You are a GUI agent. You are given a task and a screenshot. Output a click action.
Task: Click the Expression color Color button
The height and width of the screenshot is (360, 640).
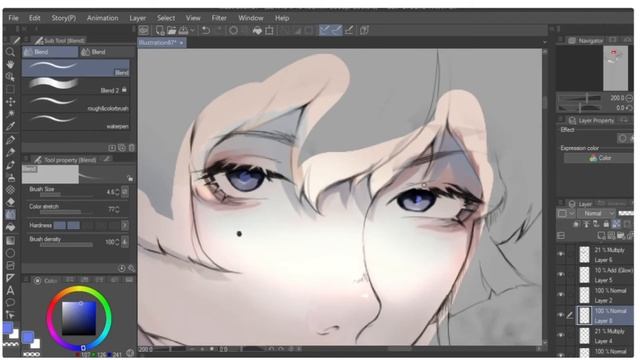(x=600, y=158)
